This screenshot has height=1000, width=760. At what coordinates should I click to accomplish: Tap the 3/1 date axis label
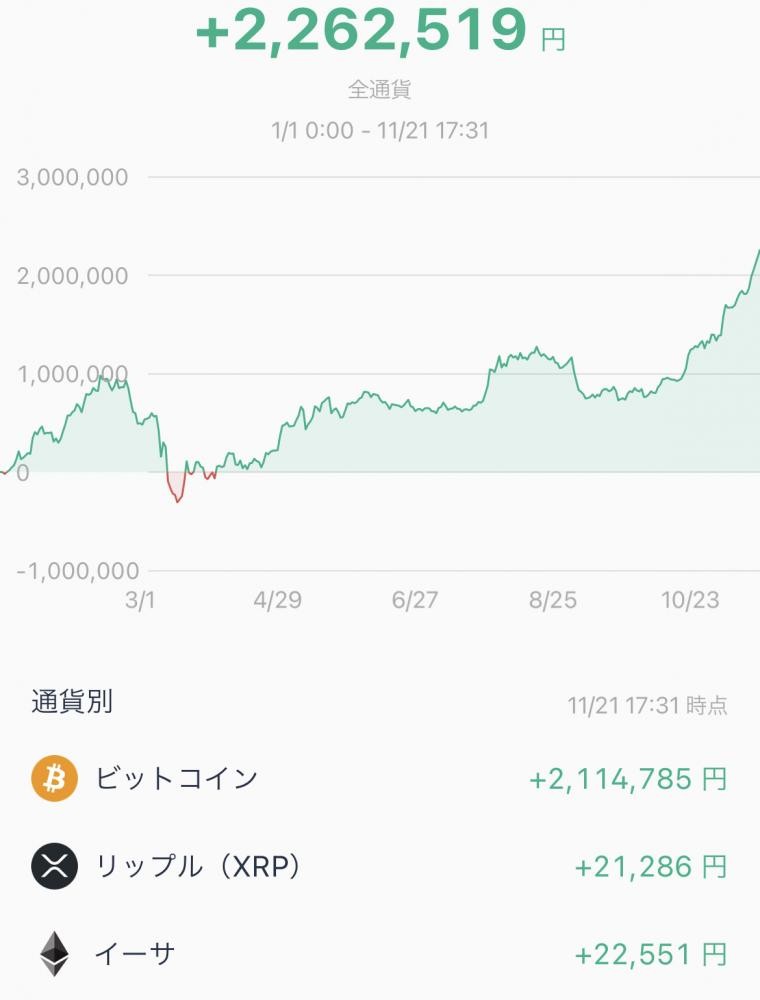tap(140, 599)
